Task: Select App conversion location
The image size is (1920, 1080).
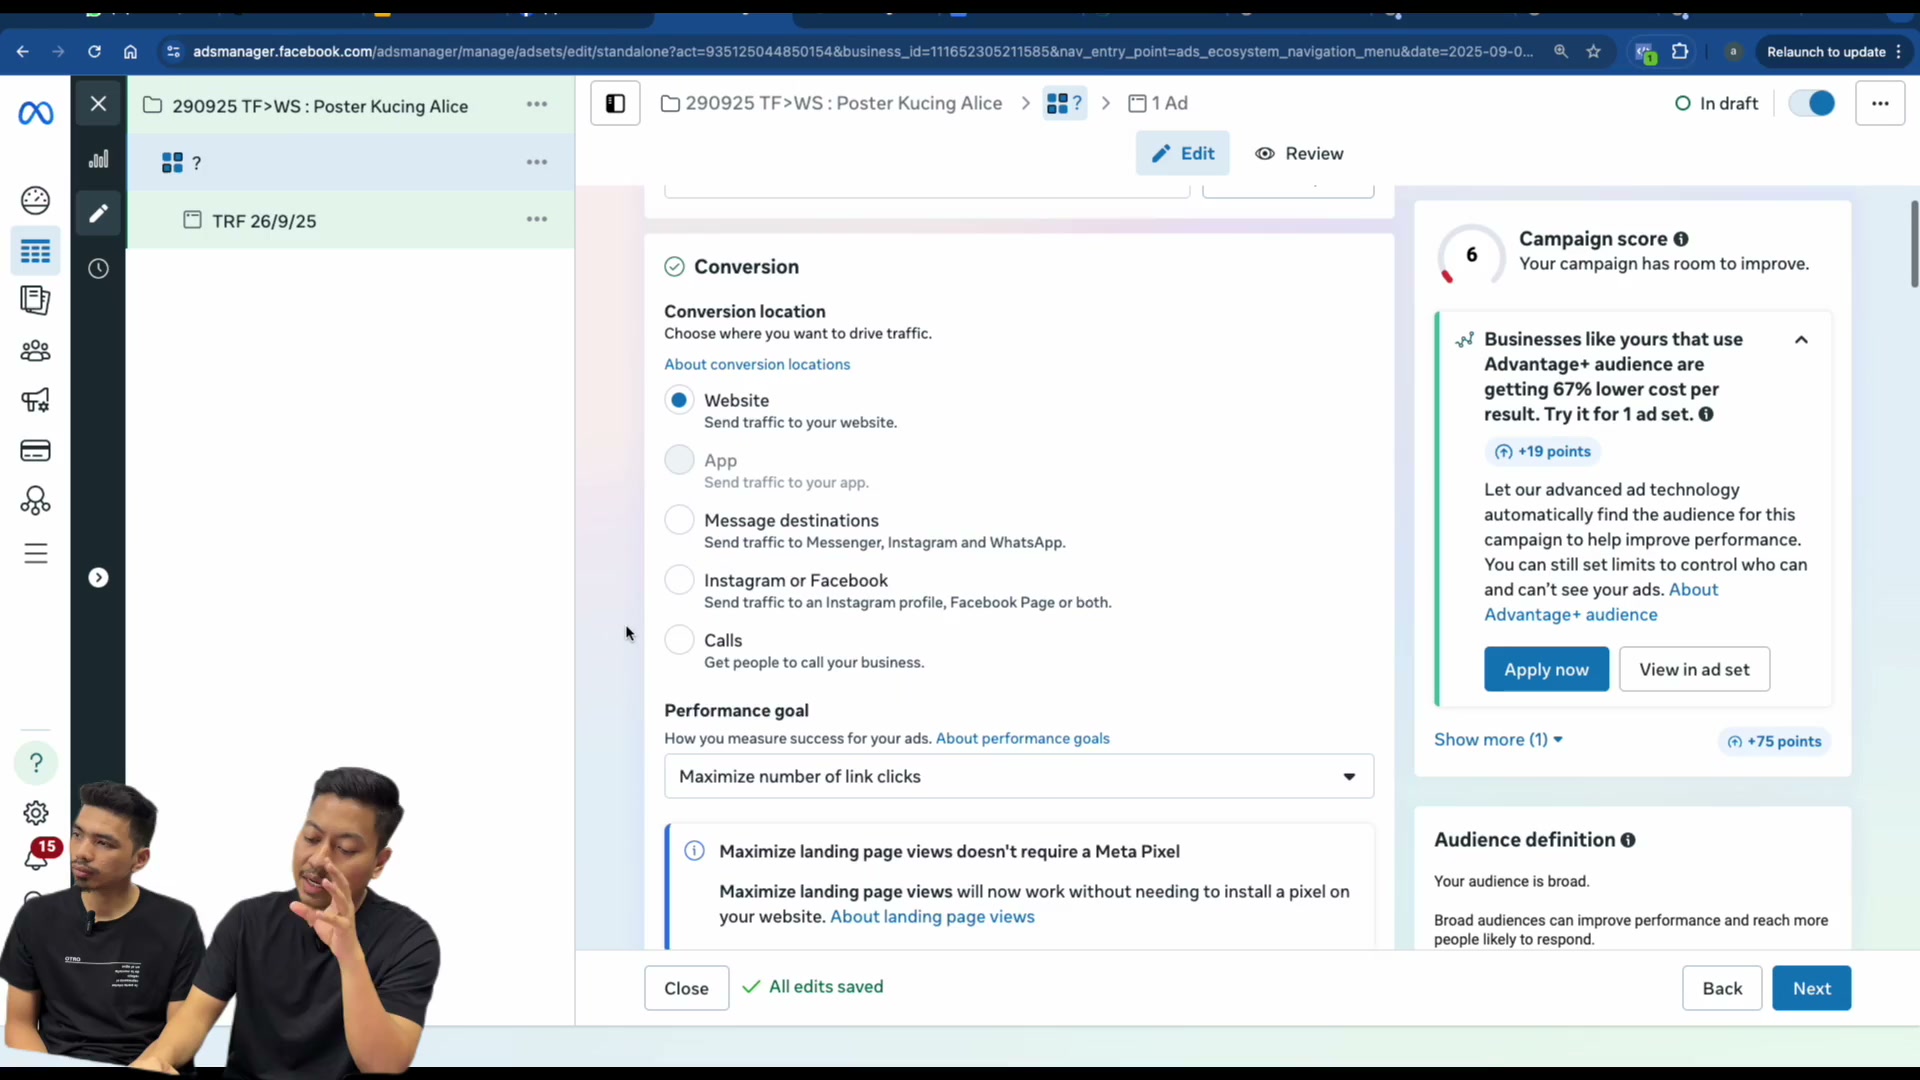Action: click(679, 460)
